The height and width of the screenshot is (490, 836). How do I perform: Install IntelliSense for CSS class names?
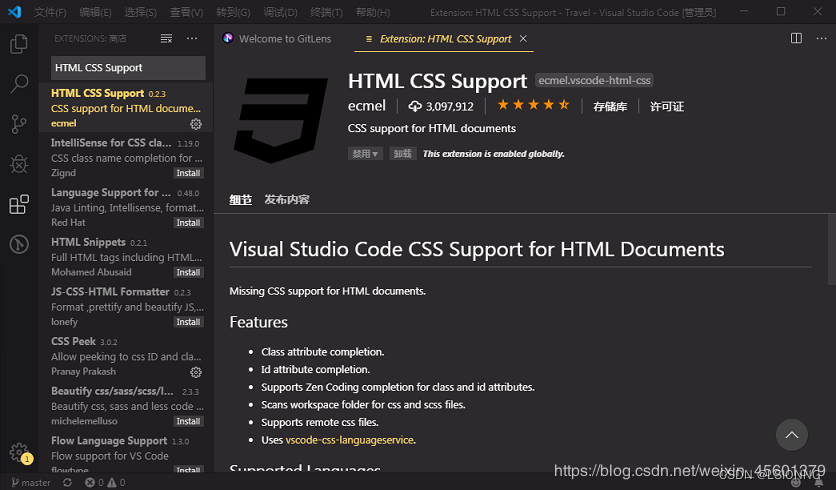[188, 173]
